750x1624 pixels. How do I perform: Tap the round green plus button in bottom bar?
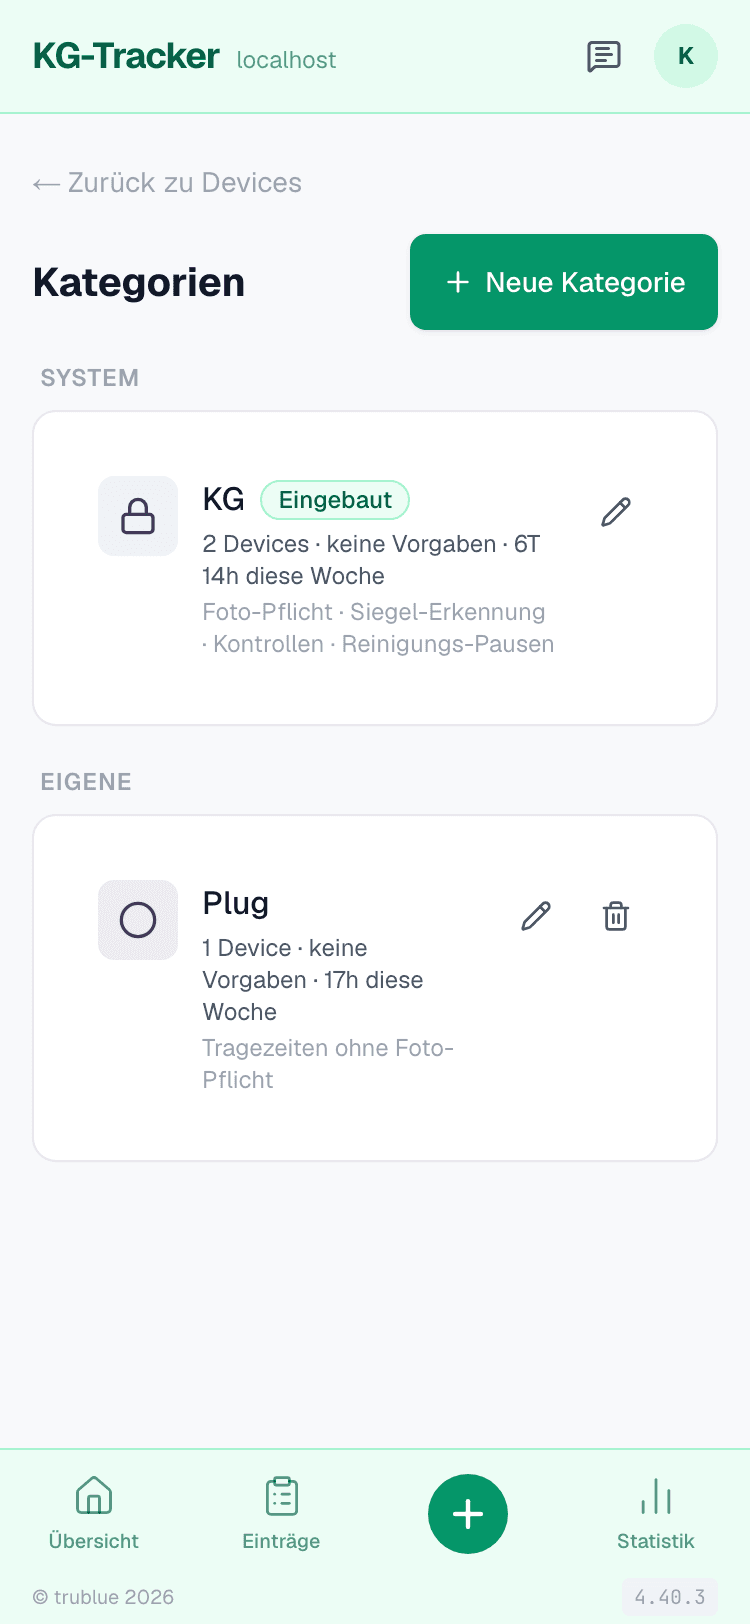point(468,1514)
